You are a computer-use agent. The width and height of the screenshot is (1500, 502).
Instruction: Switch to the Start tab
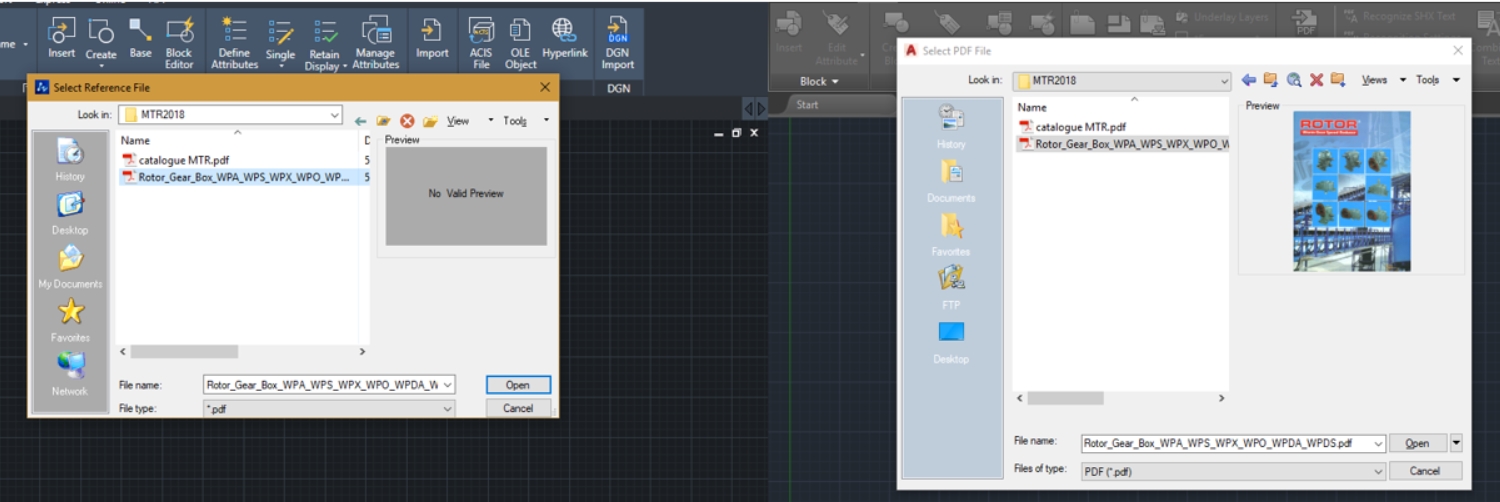[x=807, y=104]
